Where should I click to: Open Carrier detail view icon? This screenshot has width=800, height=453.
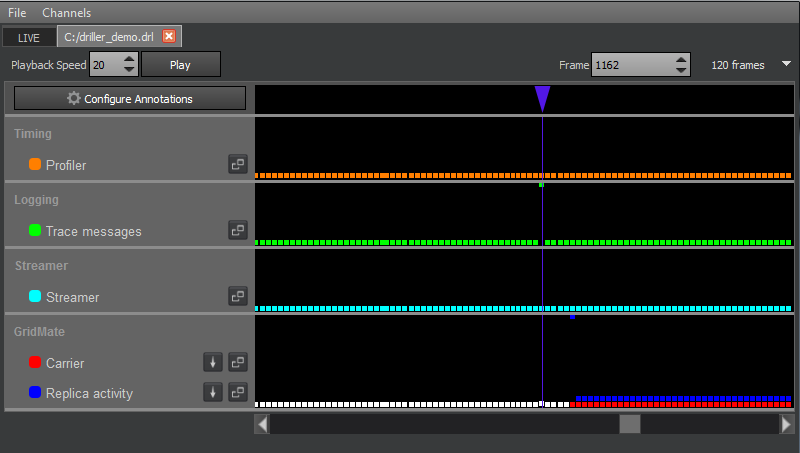237,363
